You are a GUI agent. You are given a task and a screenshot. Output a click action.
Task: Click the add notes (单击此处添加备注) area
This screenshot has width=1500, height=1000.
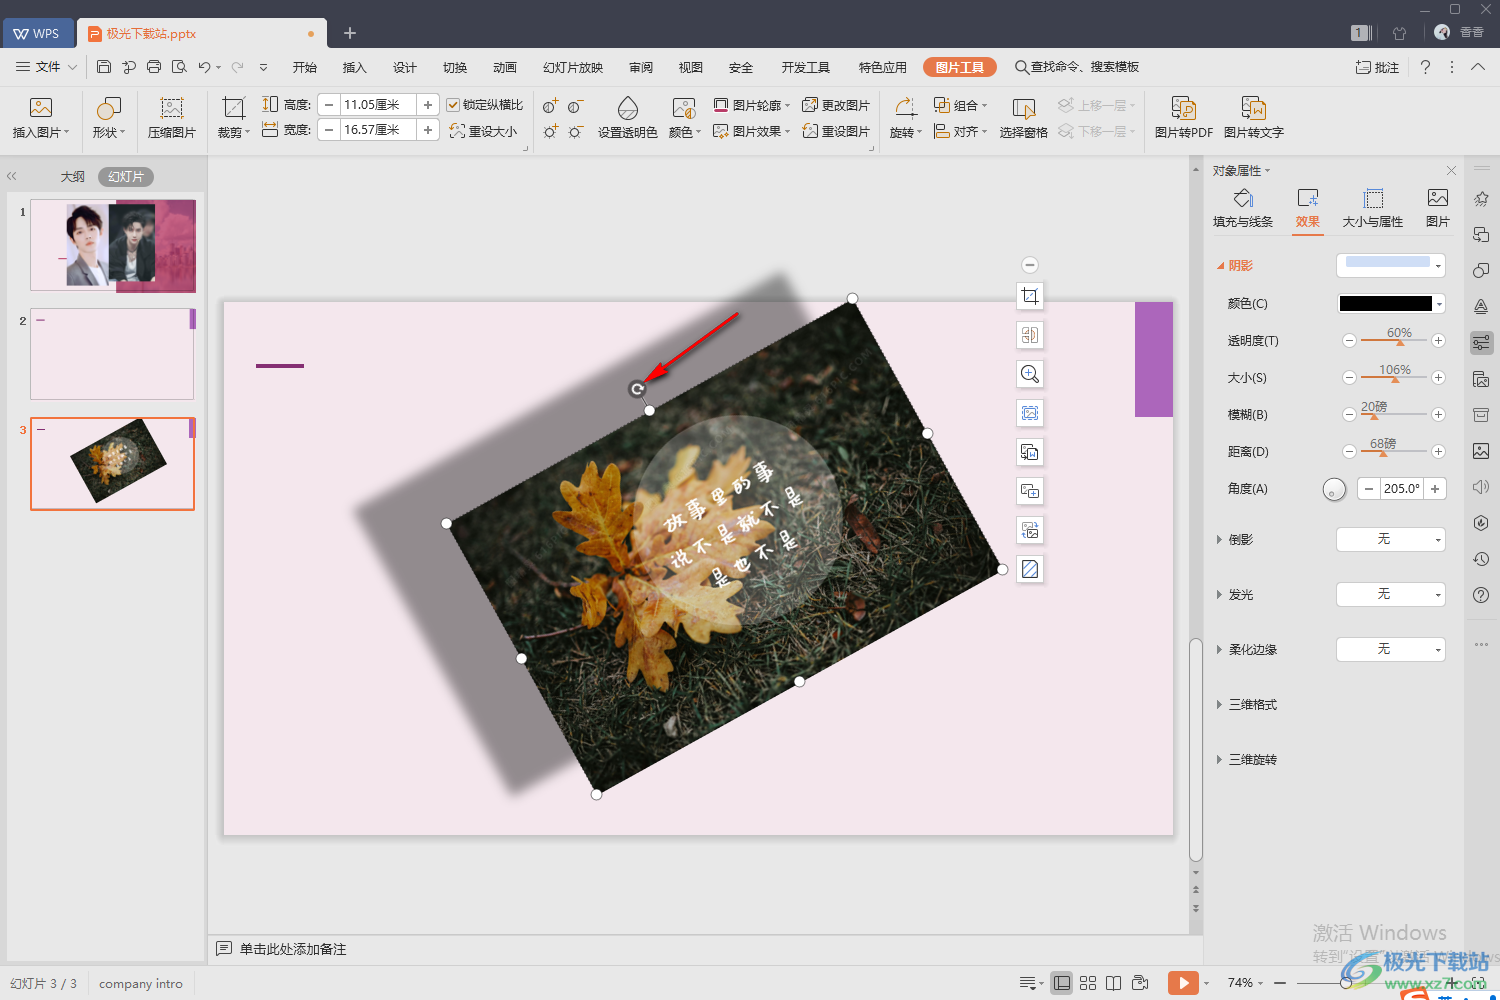[x=293, y=949]
